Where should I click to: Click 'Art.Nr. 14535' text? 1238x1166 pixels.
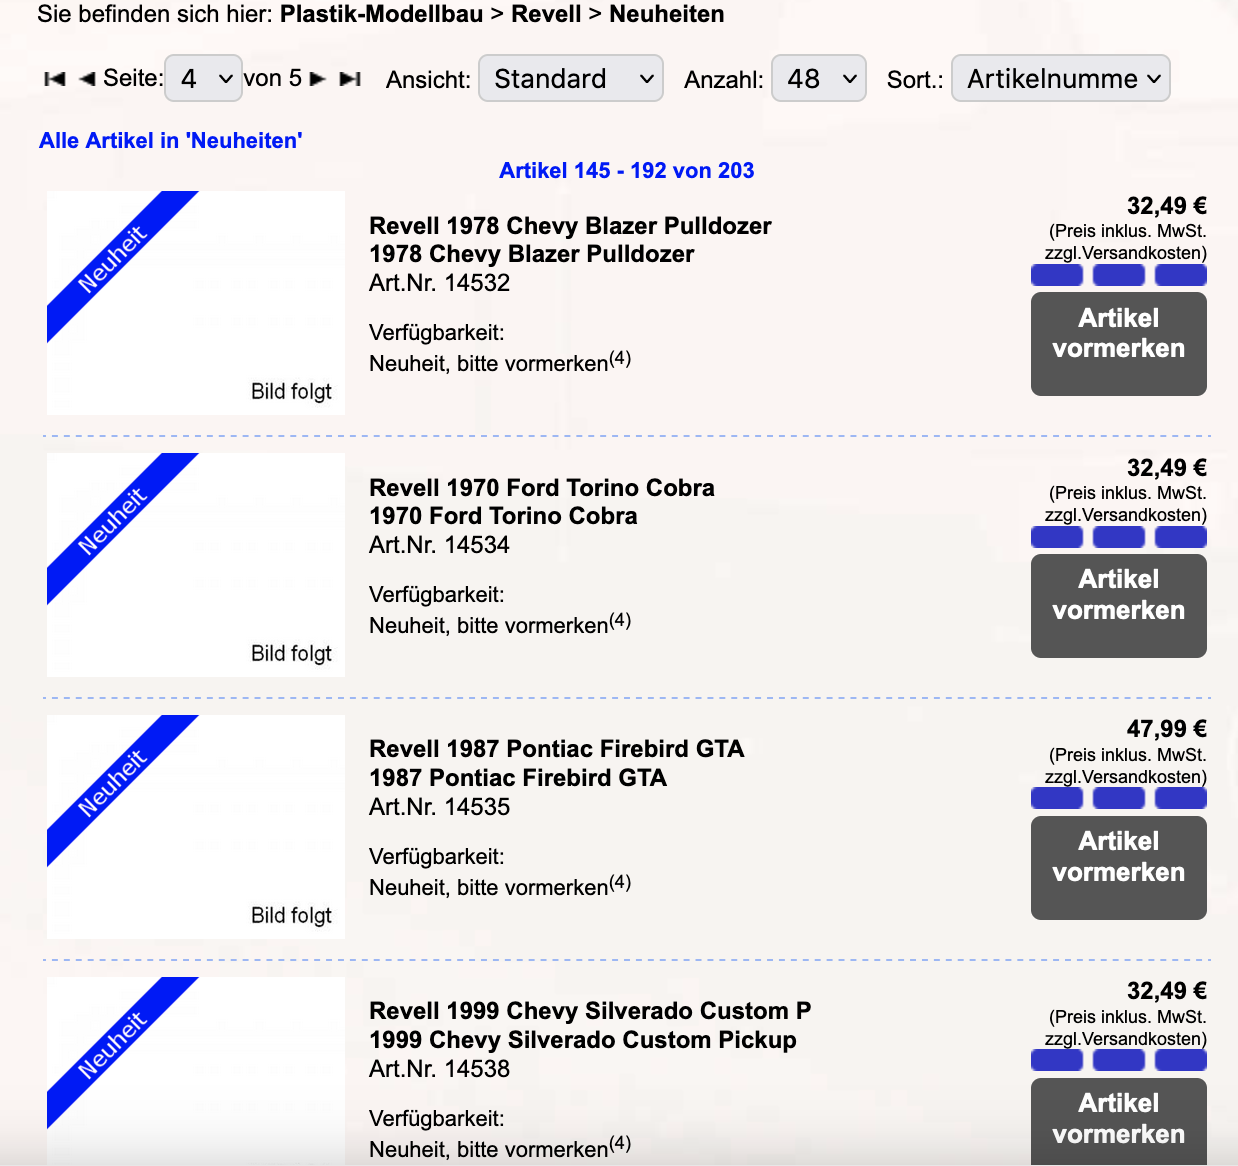[x=440, y=807]
